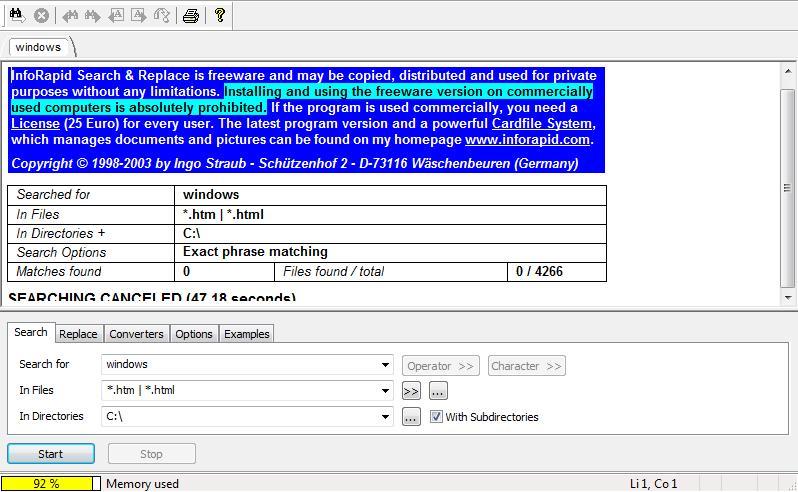Click the Start button
798x492 pixels.
pyautogui.click(x=51, y=454)
